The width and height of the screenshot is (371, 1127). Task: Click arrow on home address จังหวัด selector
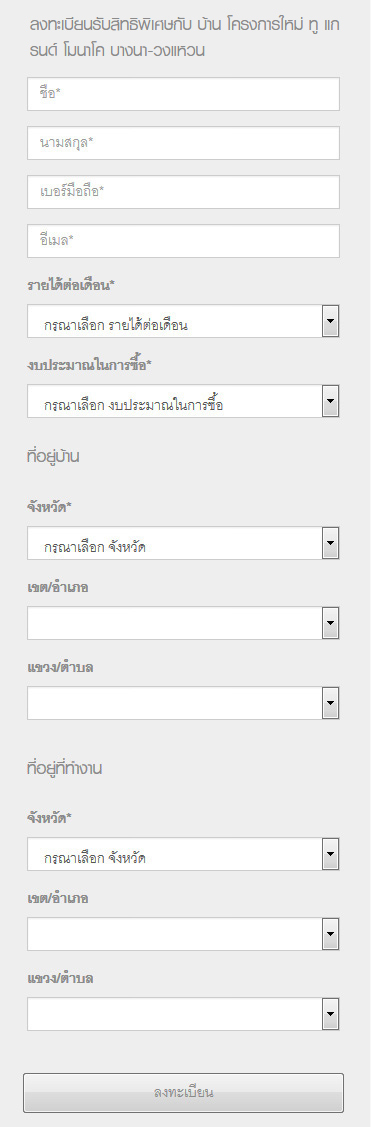tap(331, 543)
